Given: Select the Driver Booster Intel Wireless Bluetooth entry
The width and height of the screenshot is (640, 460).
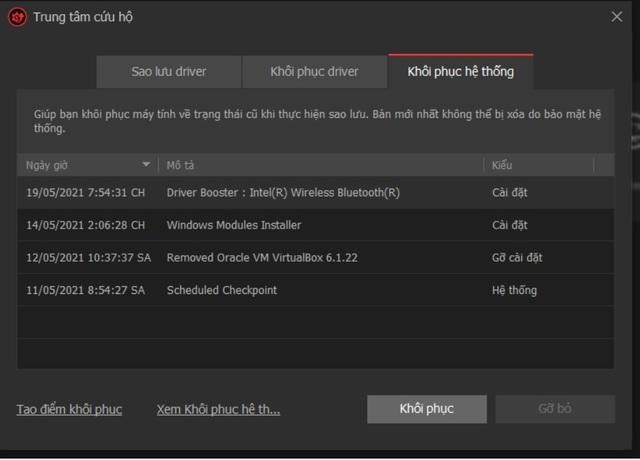Looking at the screenshot, I should tap(283, 193).
